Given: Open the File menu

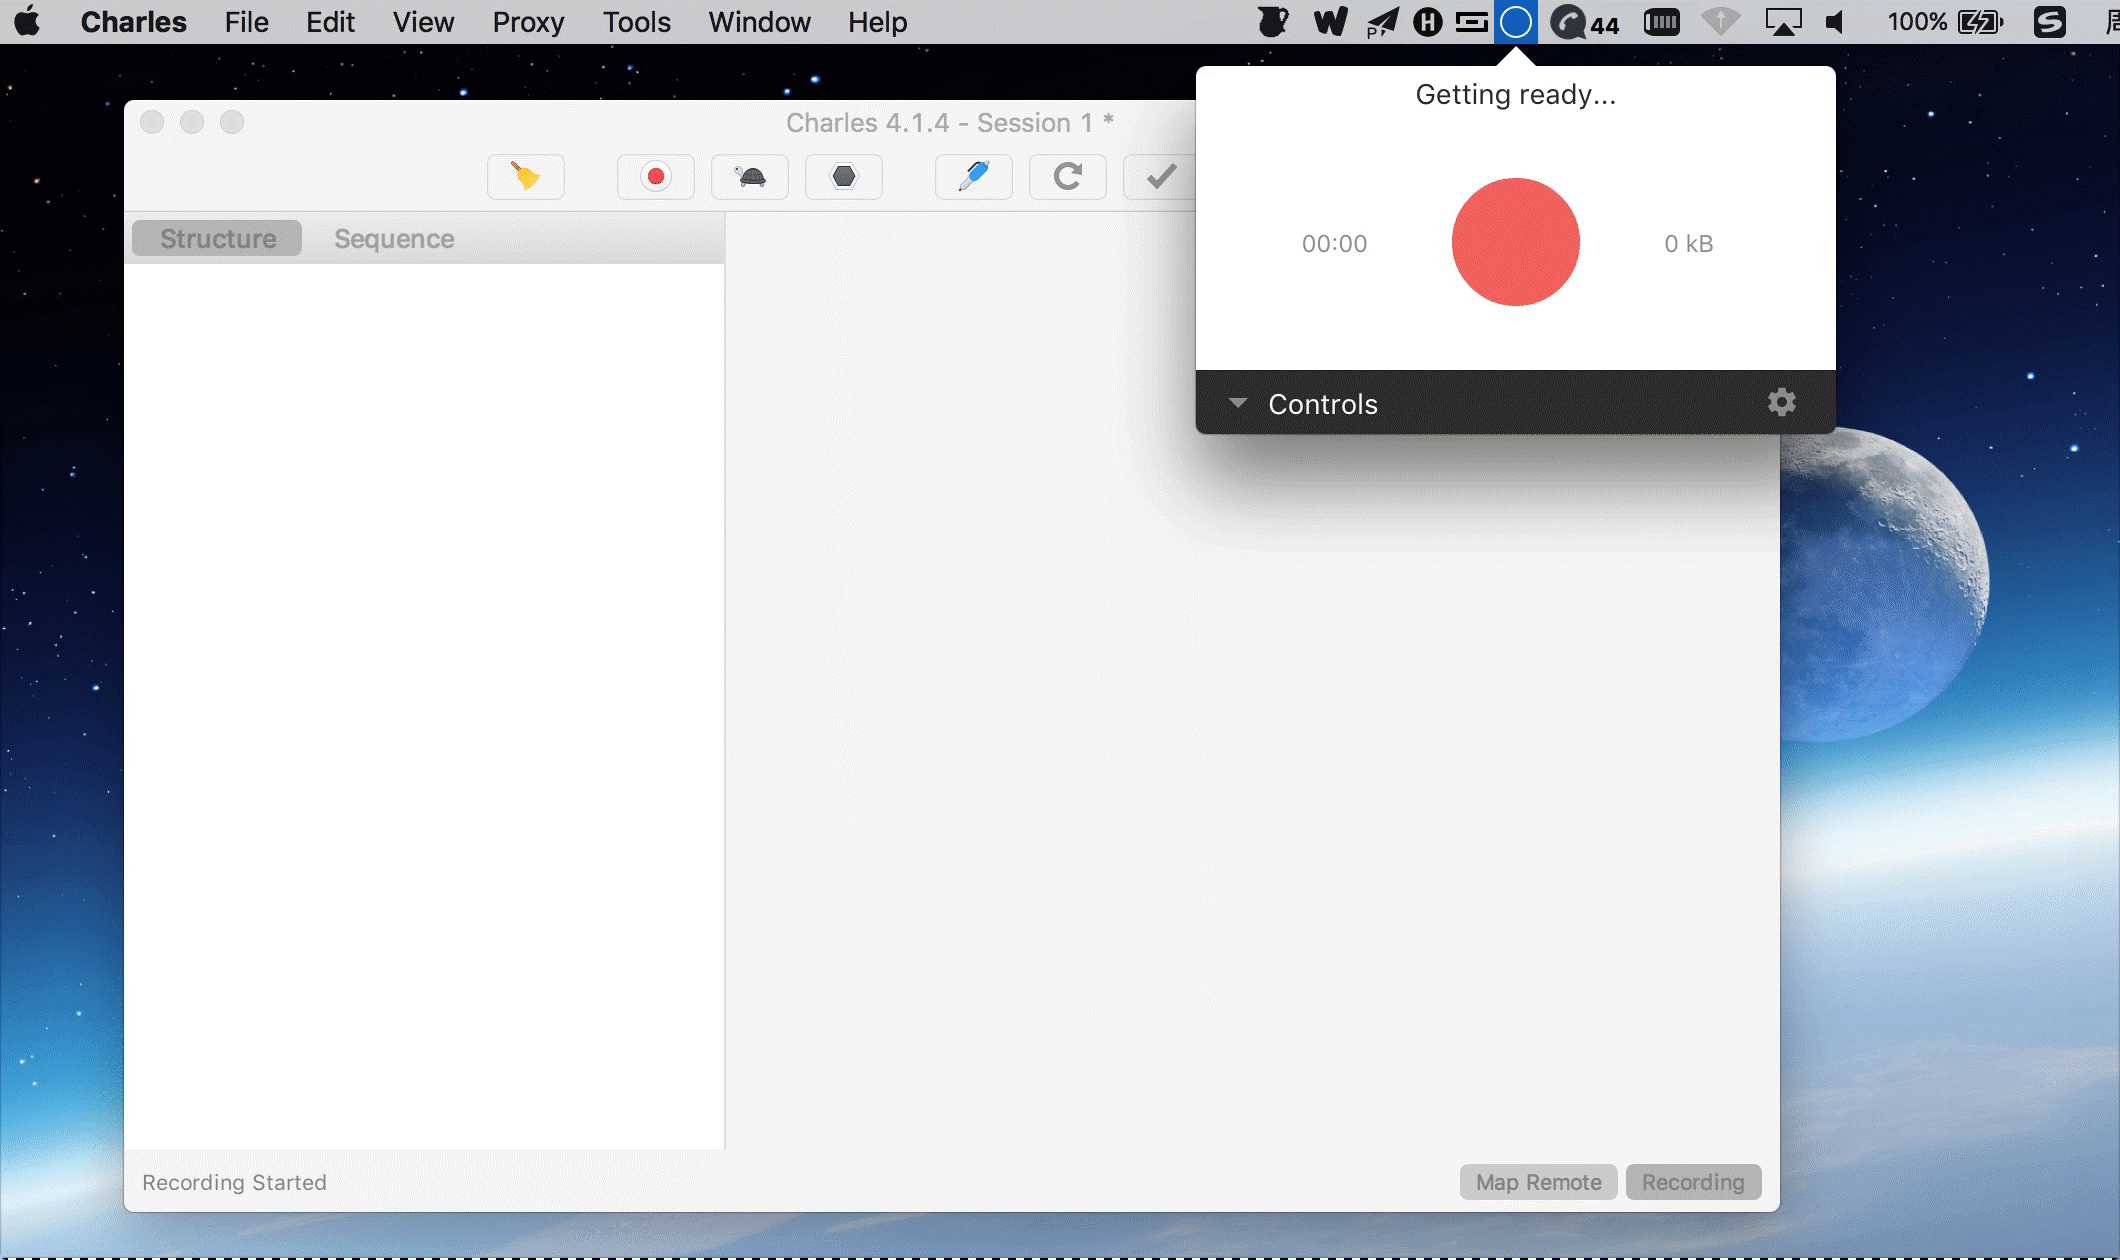Looking at the screenshot, I should 246,22.
